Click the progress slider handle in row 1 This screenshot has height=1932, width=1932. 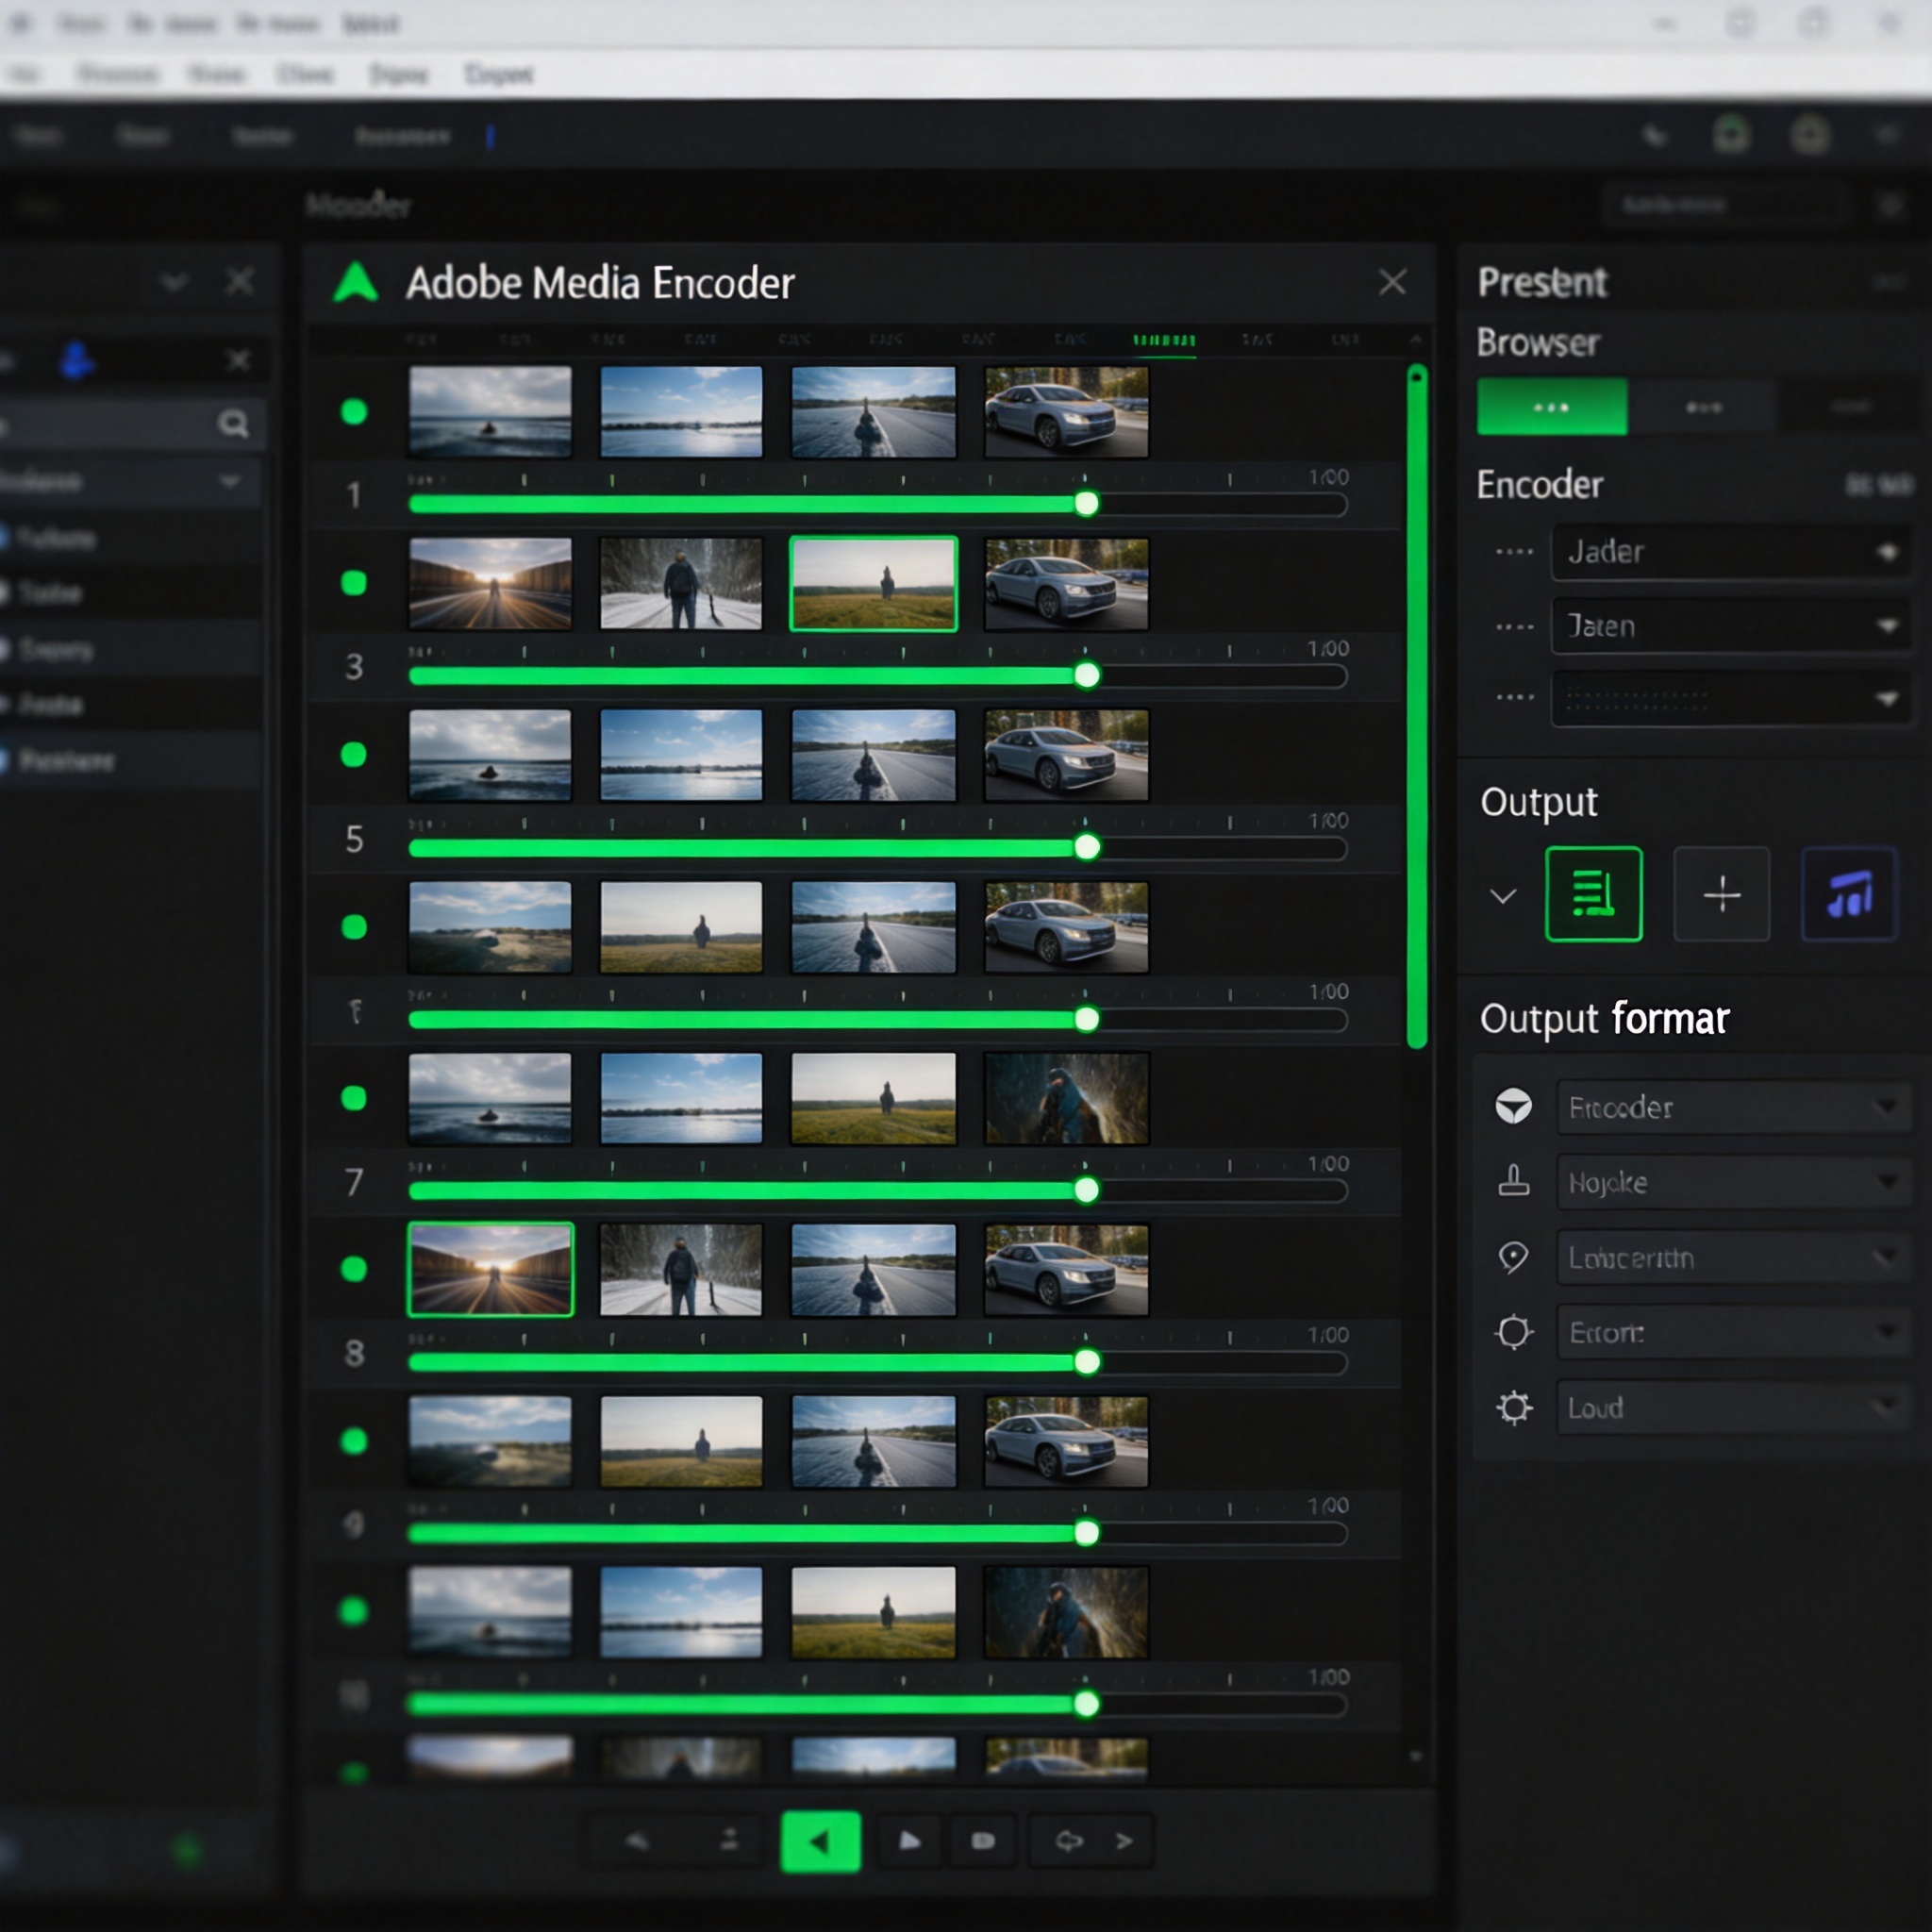pyautogui.click(x=1086, y=503)
